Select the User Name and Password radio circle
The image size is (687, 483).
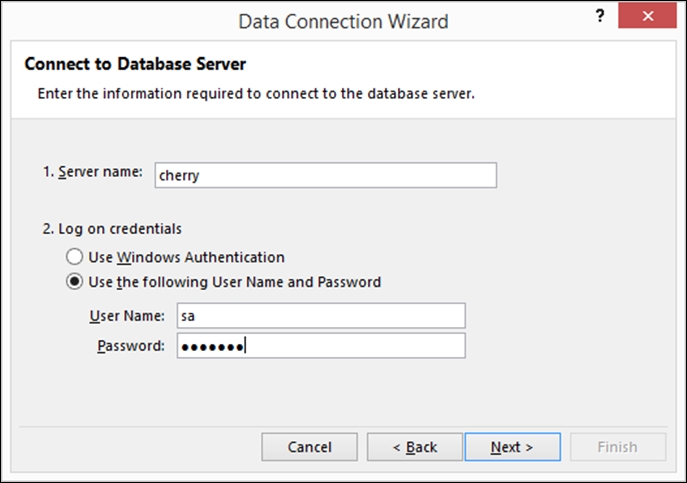(x=74, y=281)
